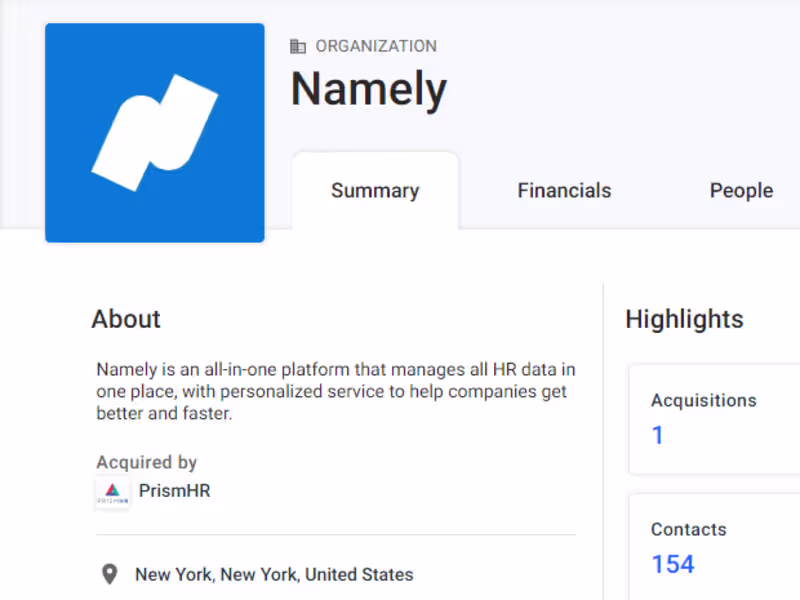Switch to the Financials tab
This screenshot has height=600, width=800.
(564, 191)
